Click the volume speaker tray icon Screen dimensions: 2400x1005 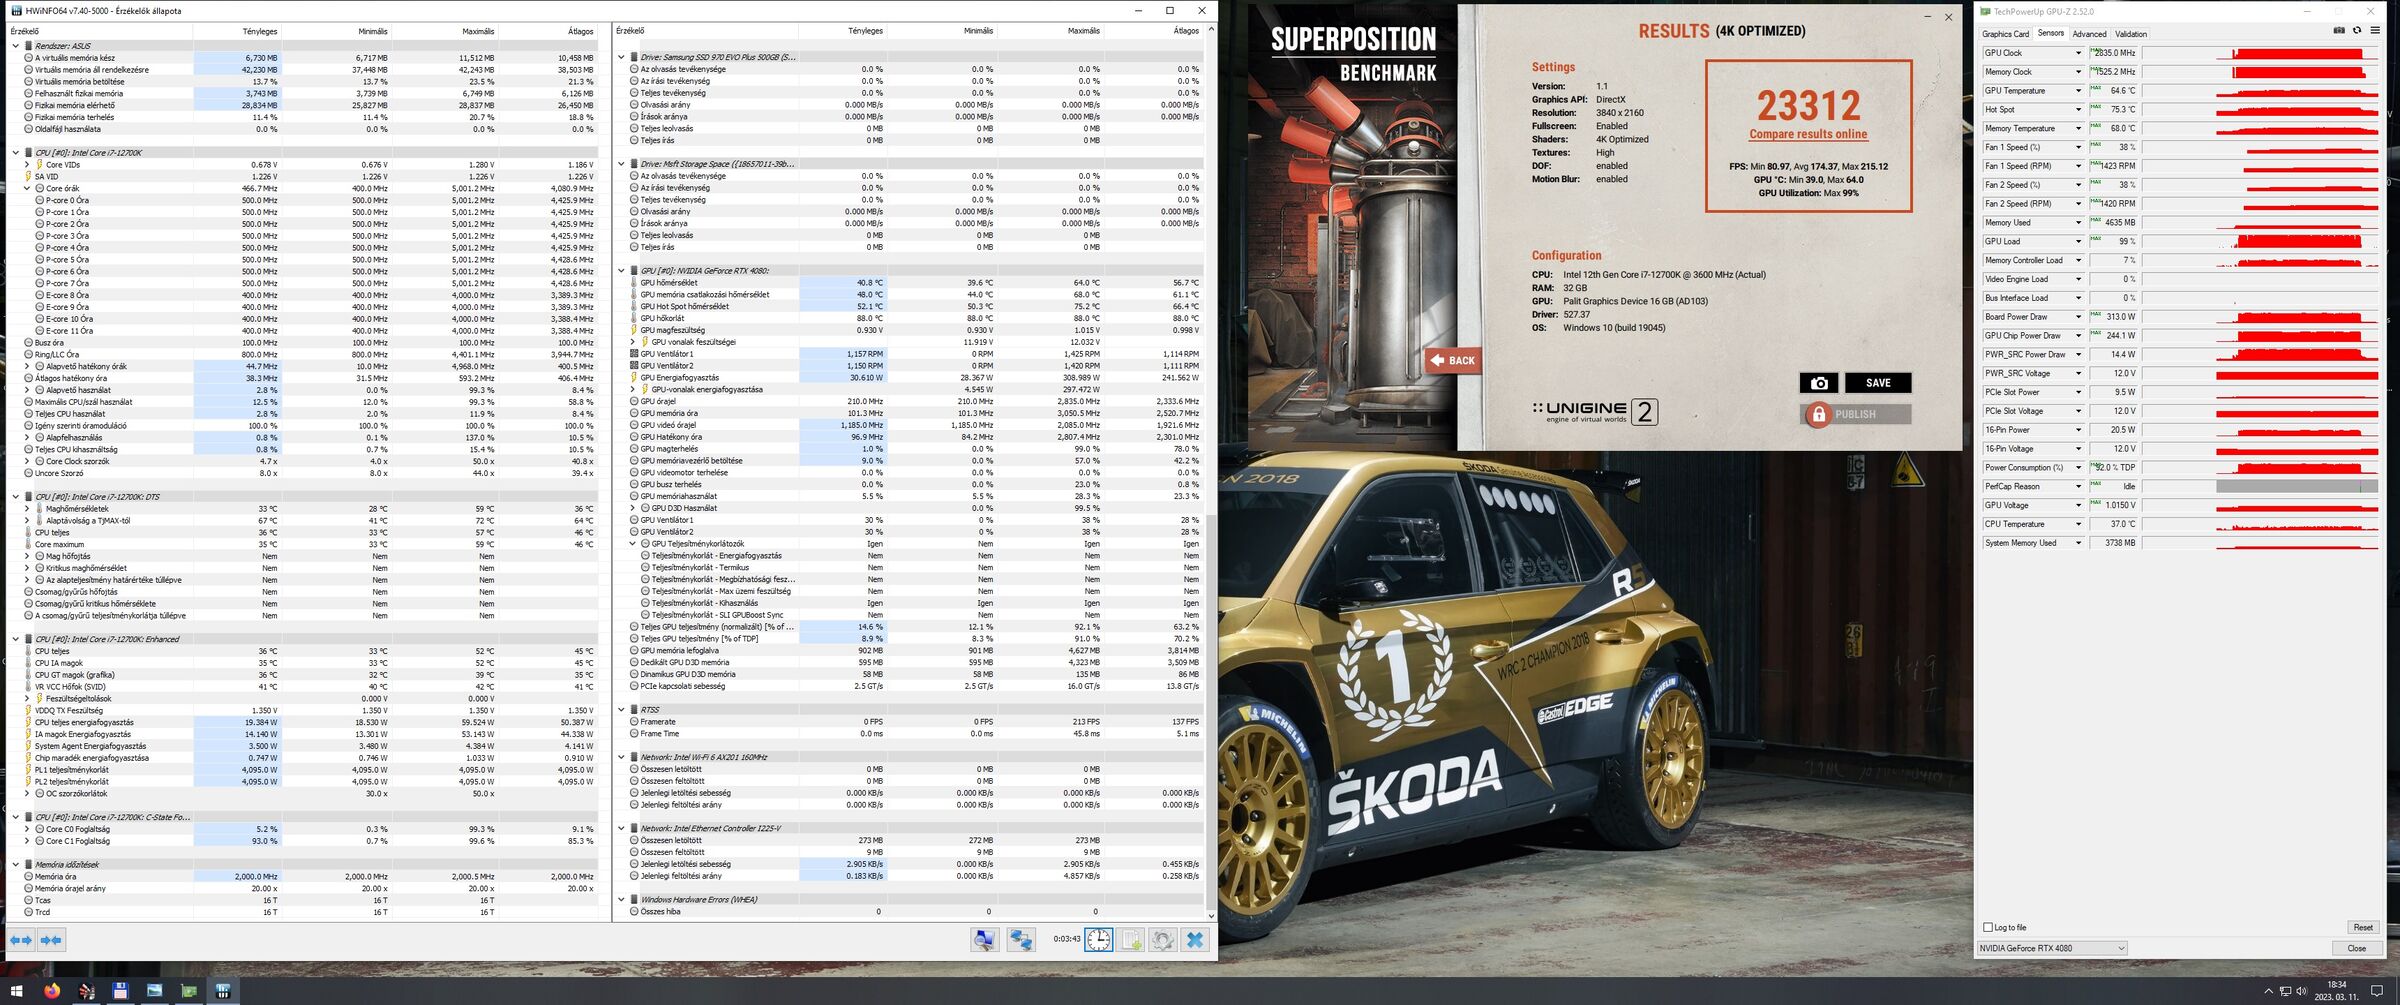(x=2301, y=991)
